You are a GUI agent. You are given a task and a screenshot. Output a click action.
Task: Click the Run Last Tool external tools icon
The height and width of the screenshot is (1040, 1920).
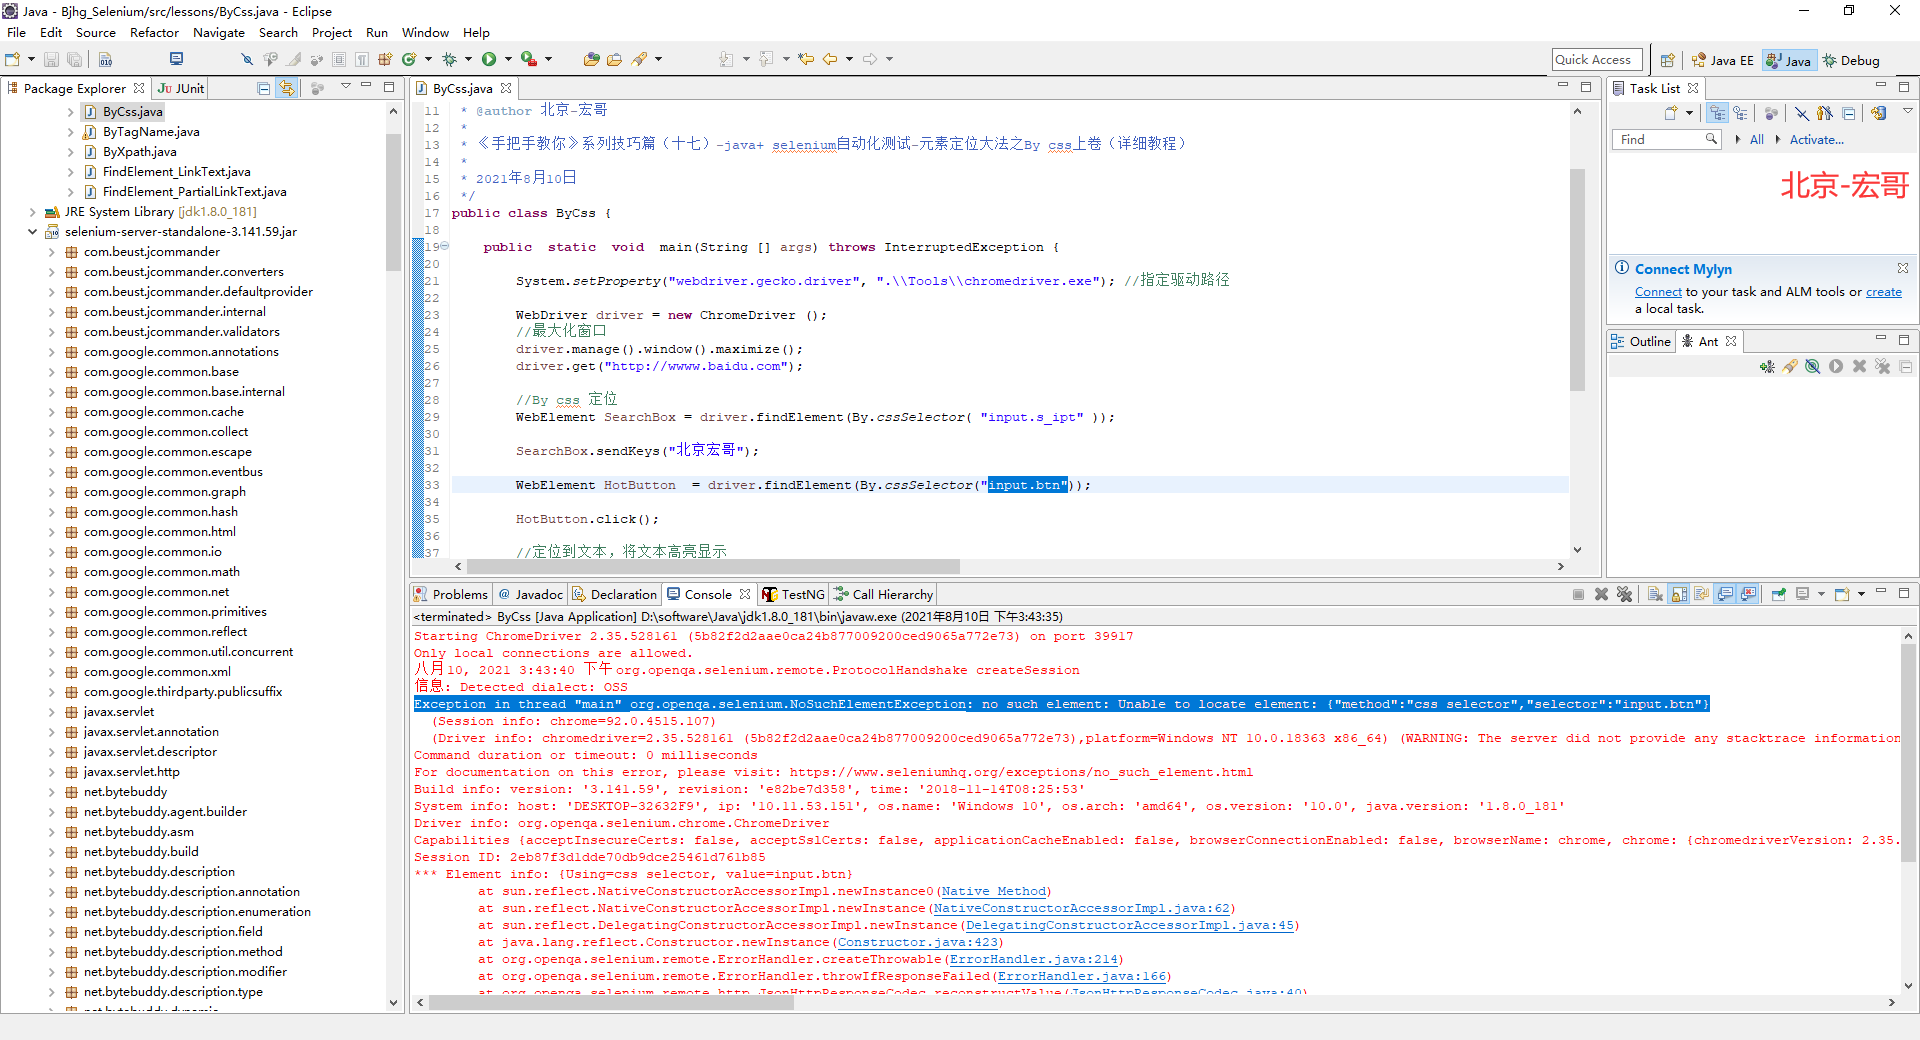tap(529, 60)
